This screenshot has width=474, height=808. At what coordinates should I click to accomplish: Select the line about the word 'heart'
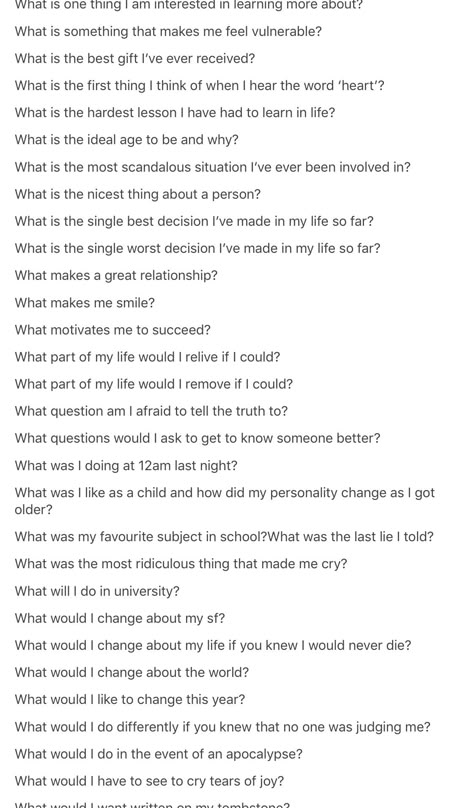tap(199, 86)
